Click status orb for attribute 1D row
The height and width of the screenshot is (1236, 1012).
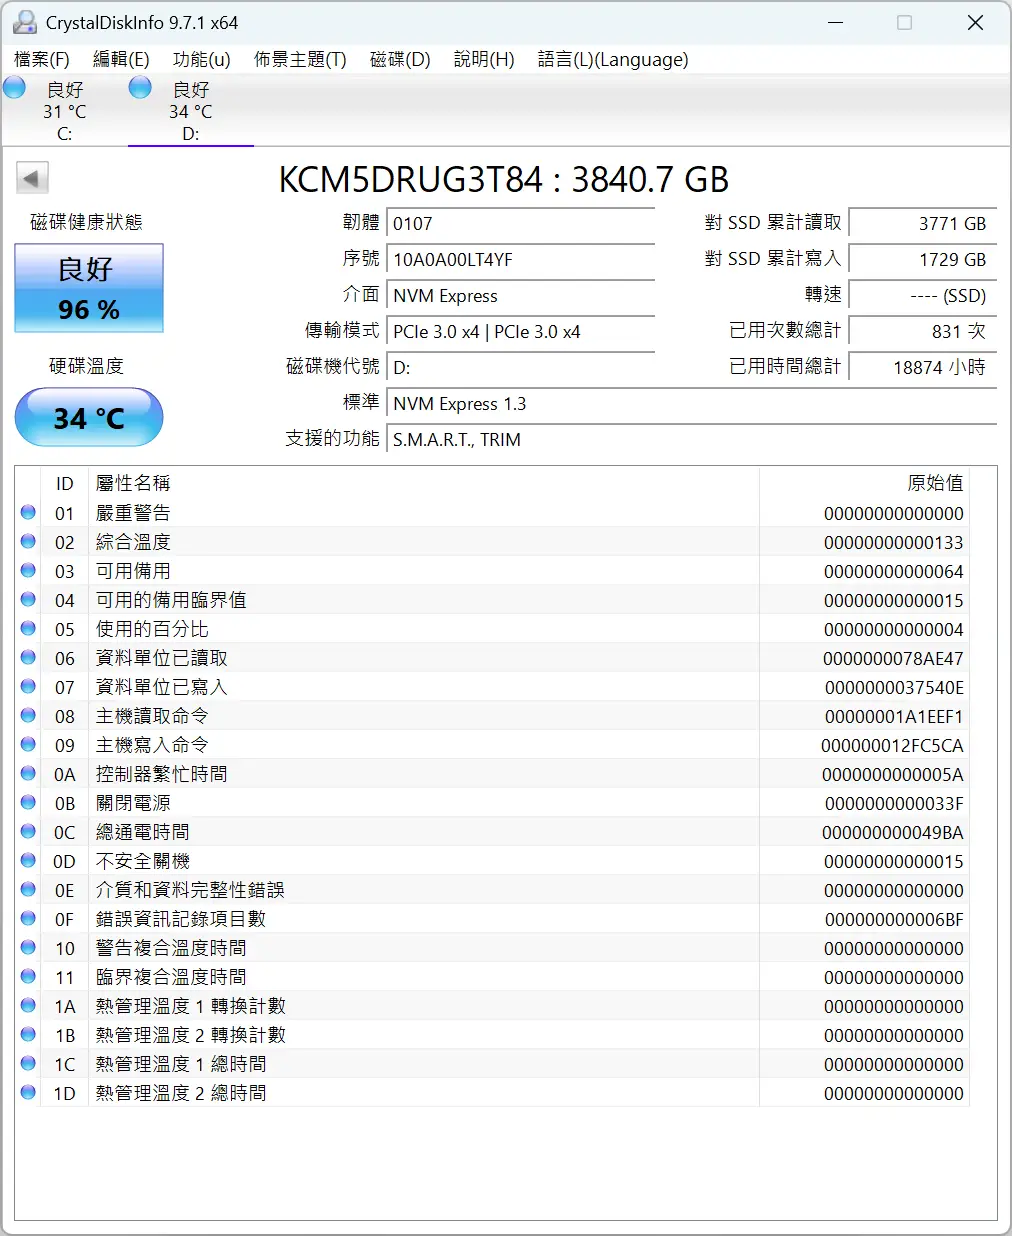28,1093
